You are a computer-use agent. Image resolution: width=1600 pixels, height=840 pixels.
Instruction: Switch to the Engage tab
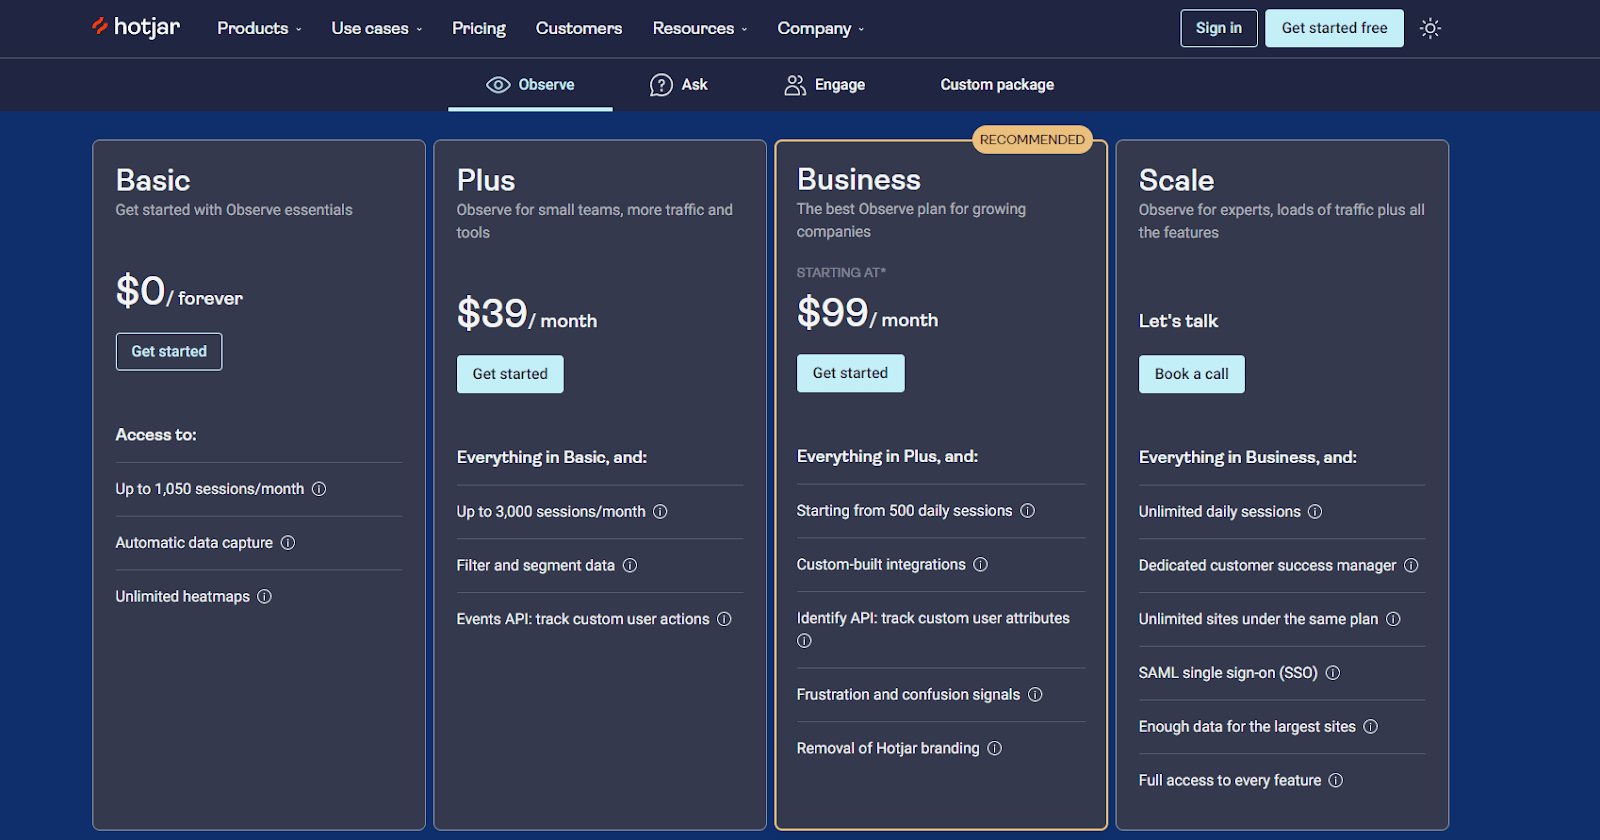click(825, 85)
